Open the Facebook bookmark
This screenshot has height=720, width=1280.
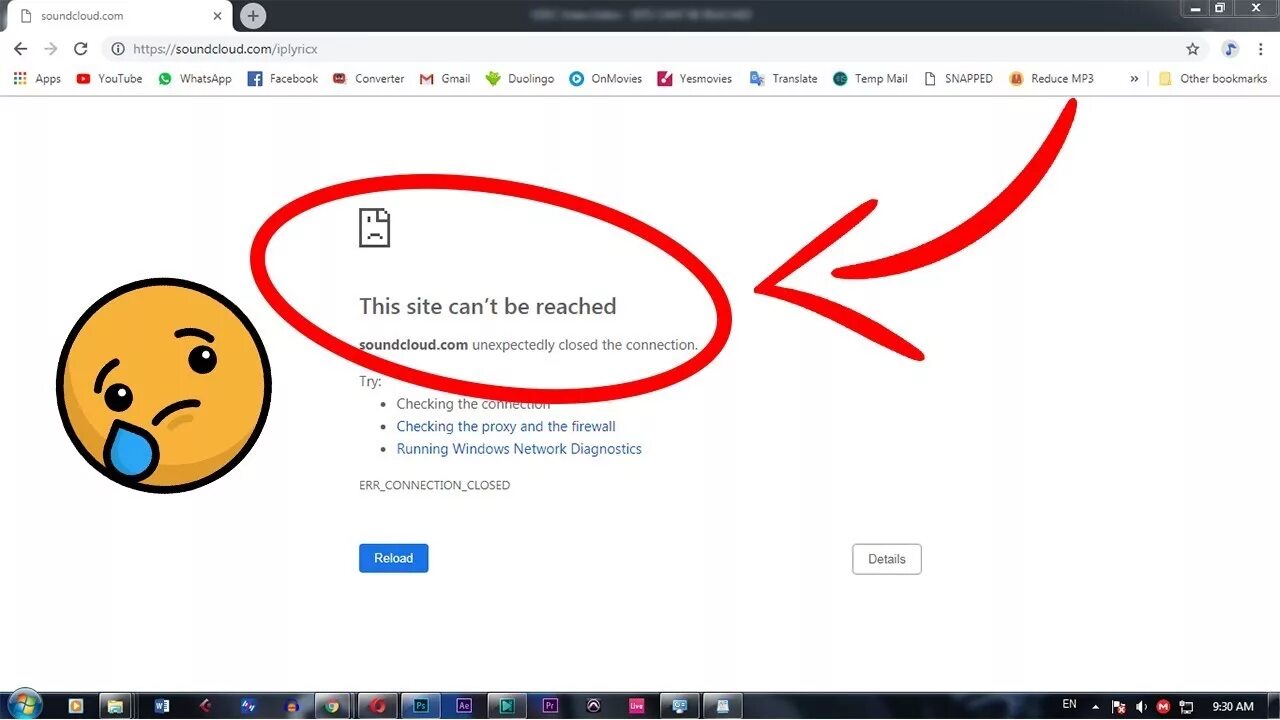tap(283, 79)
